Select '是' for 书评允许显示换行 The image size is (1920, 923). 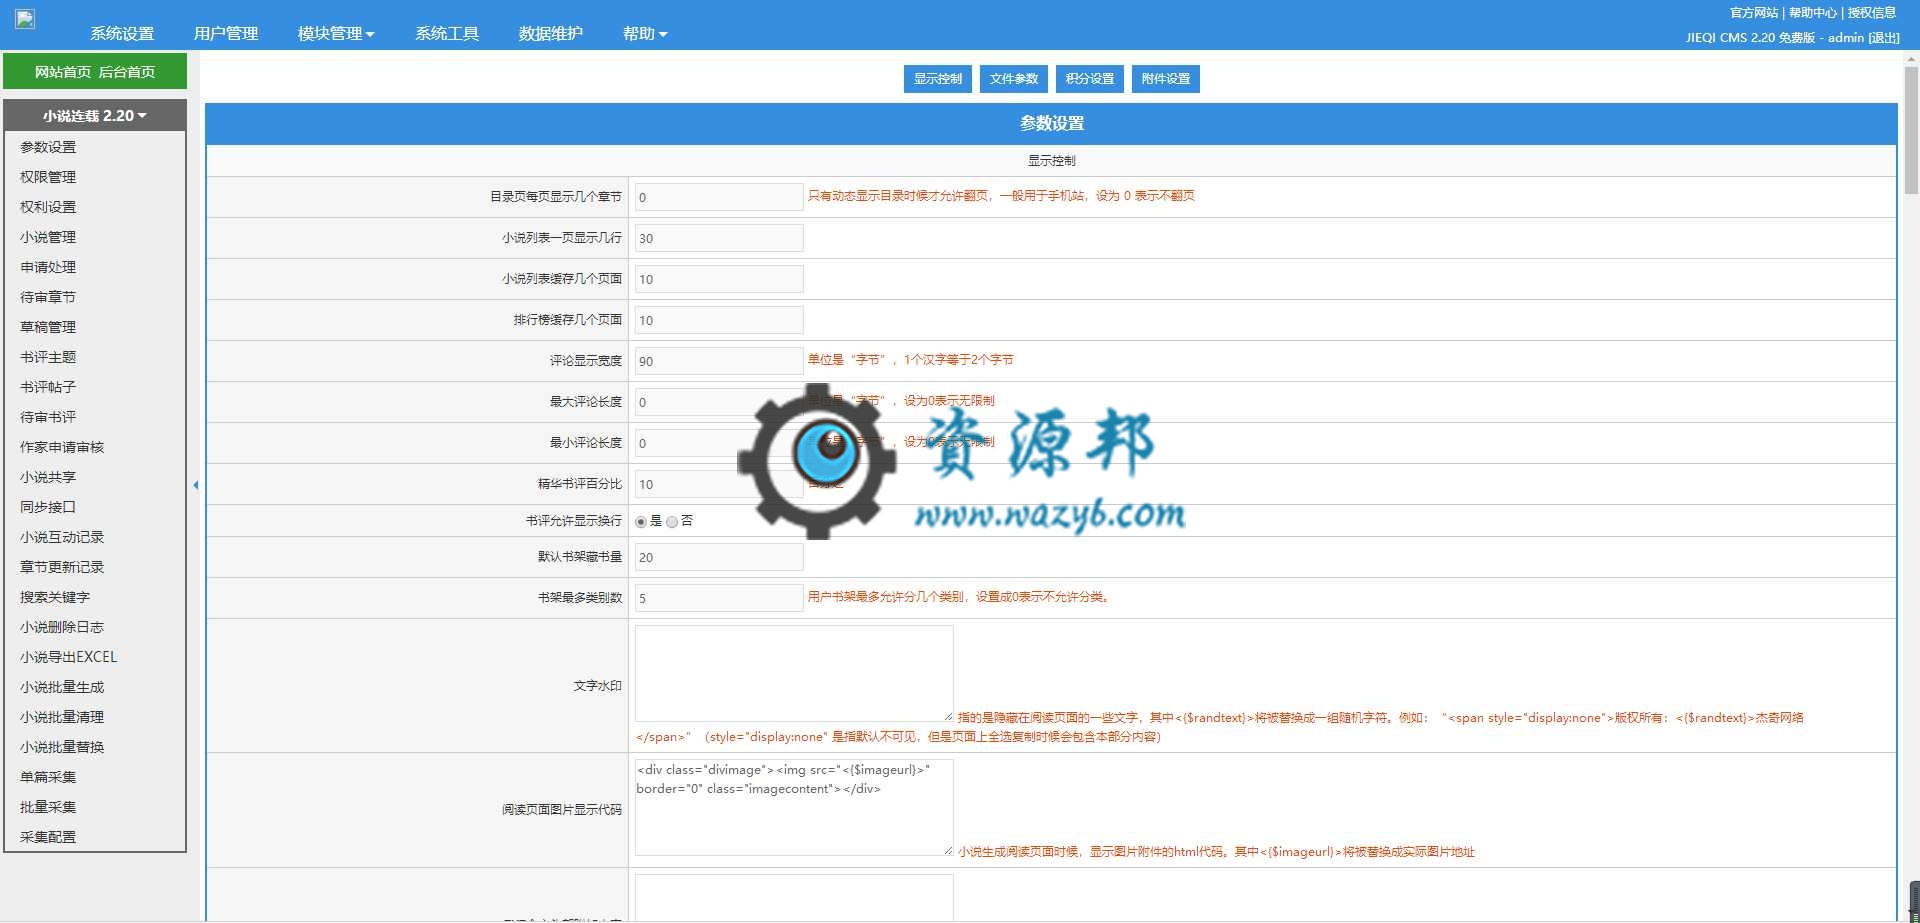[641, 522]
